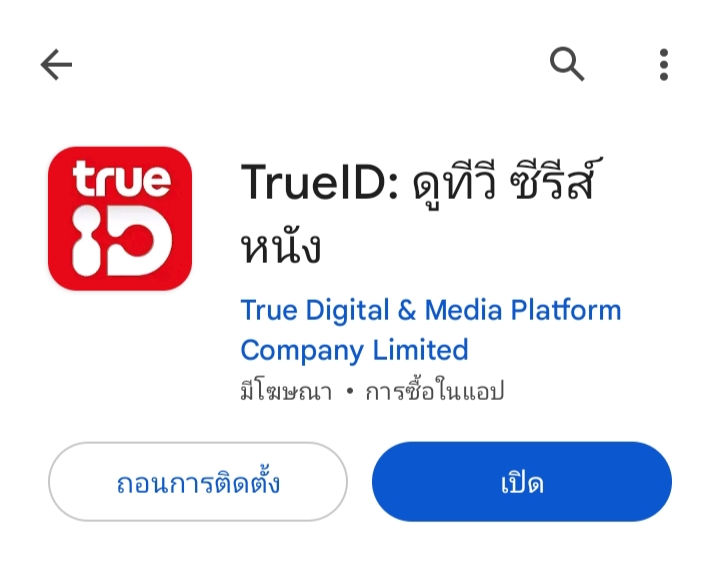The height and width of the screenshot is (575, 720).
Task: Open search with the magnifier icon
Action: coord(567,64)
